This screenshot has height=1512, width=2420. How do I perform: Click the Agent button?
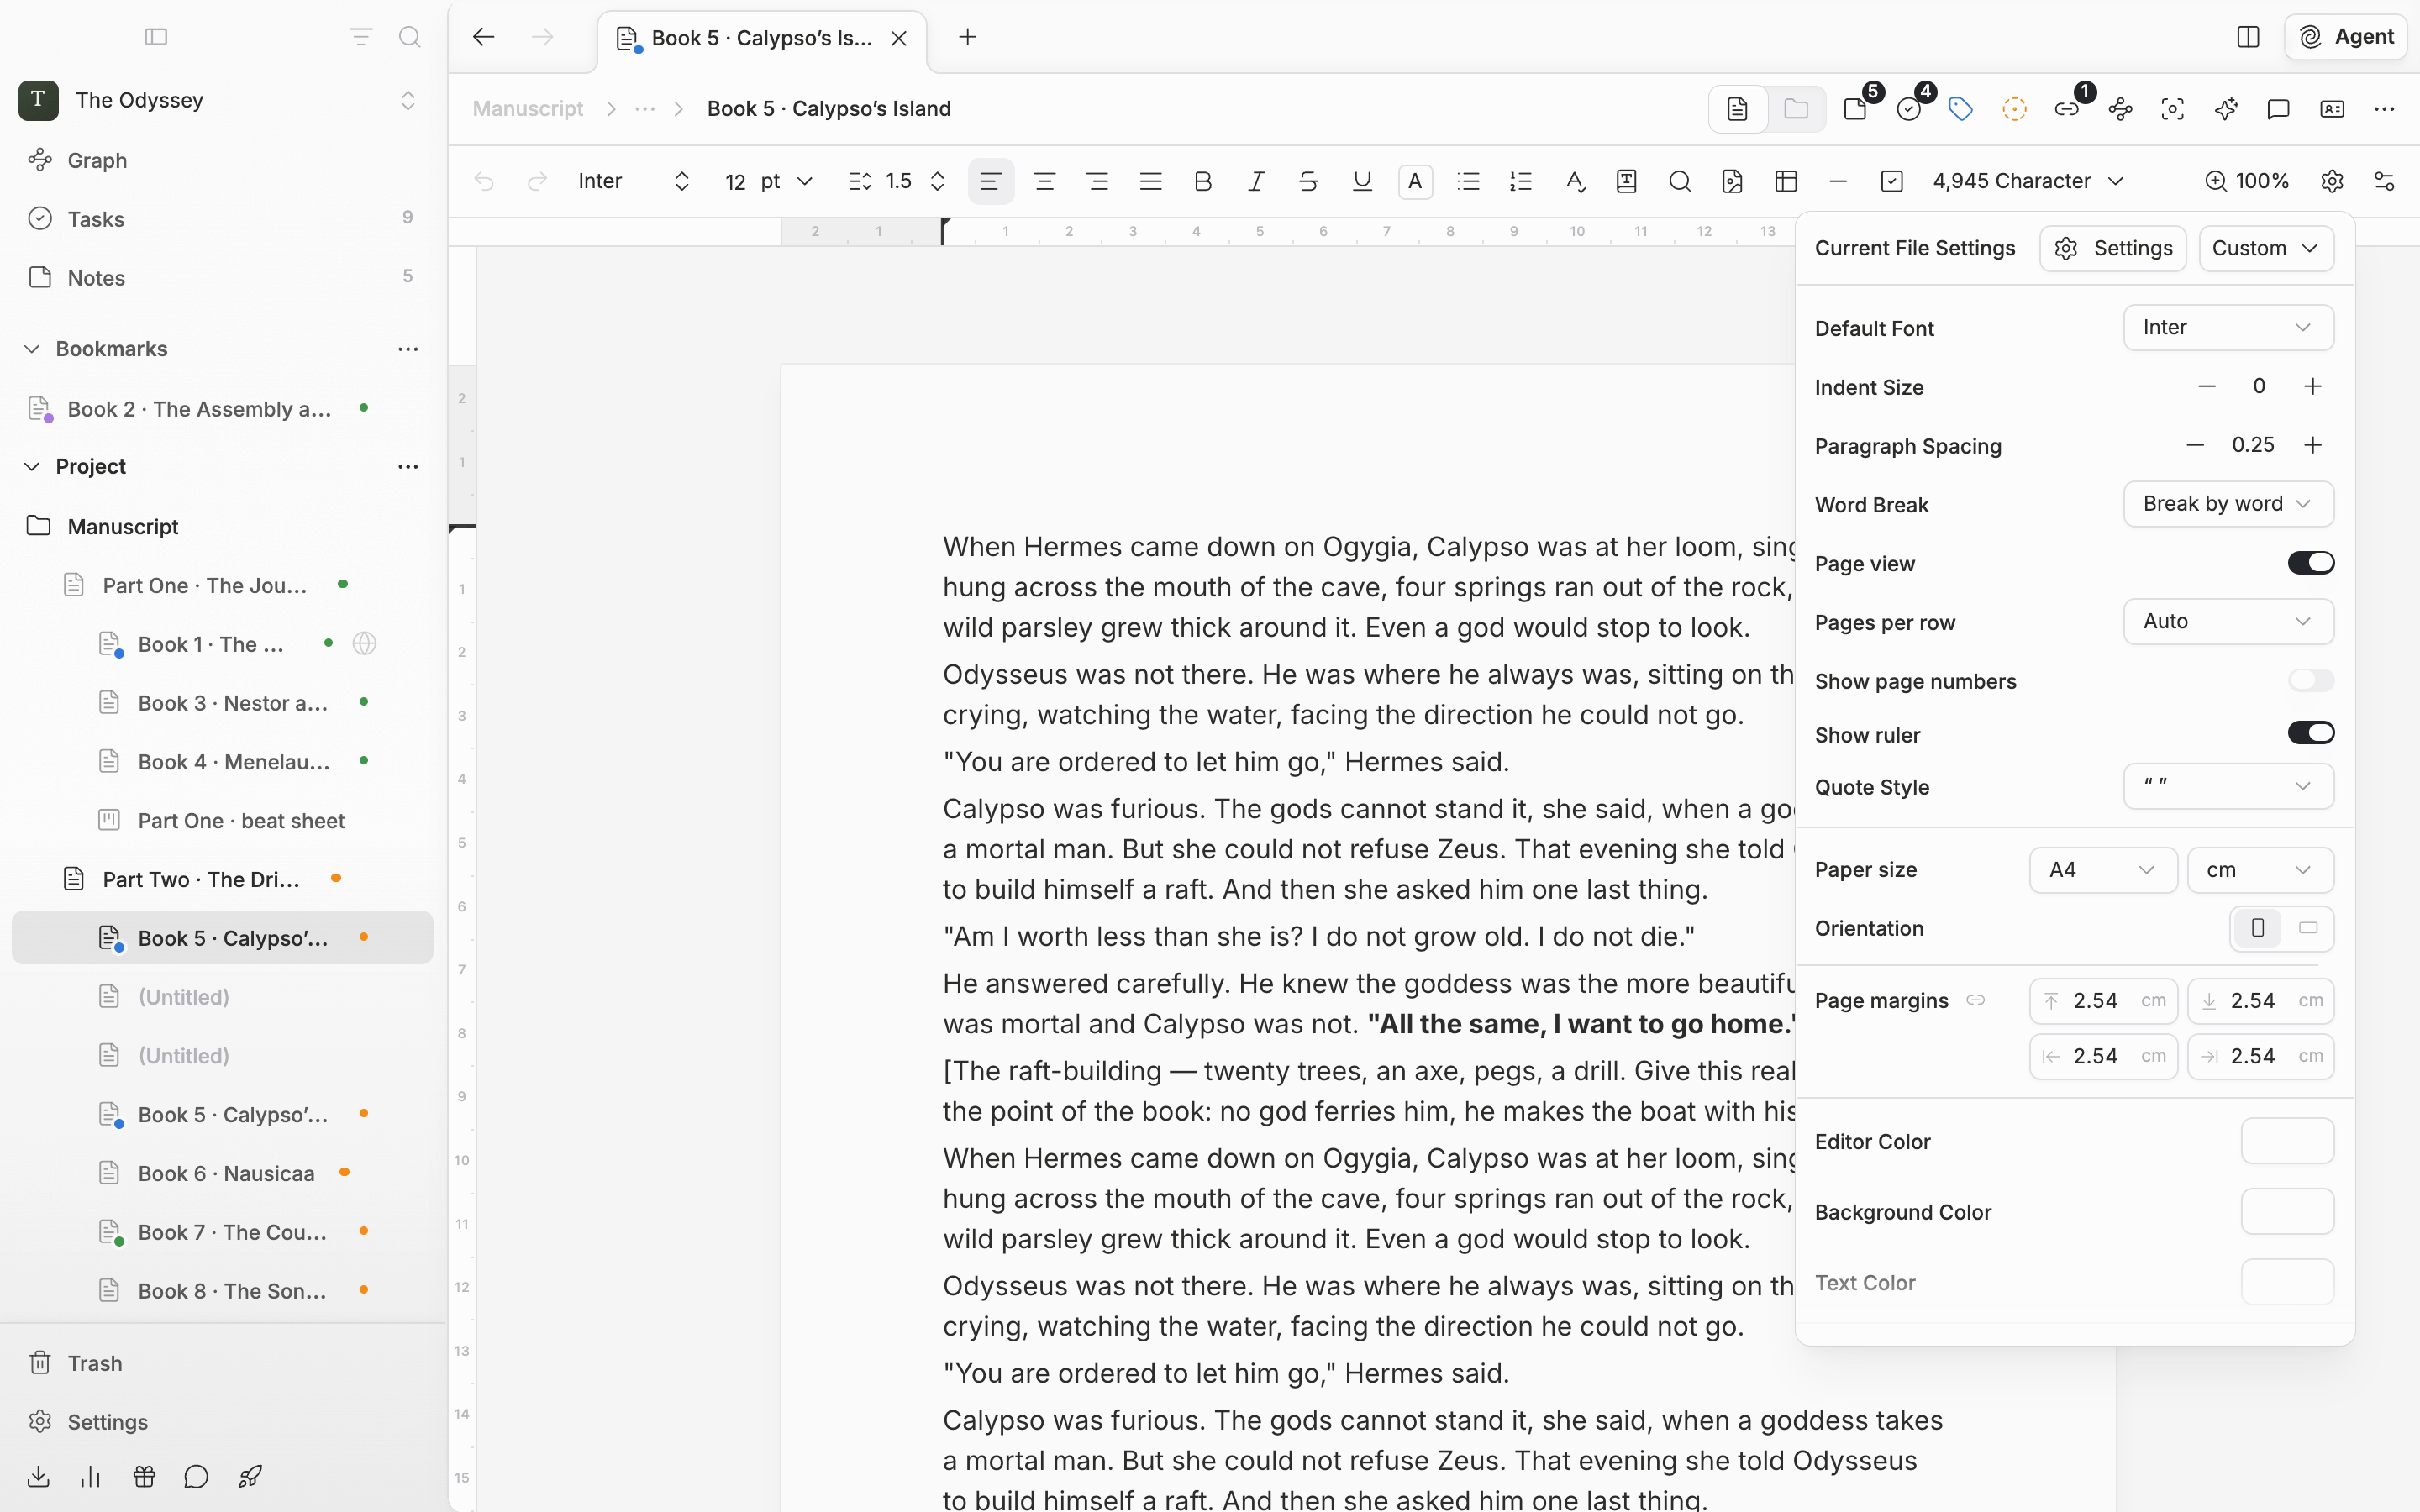(2345, 37)
